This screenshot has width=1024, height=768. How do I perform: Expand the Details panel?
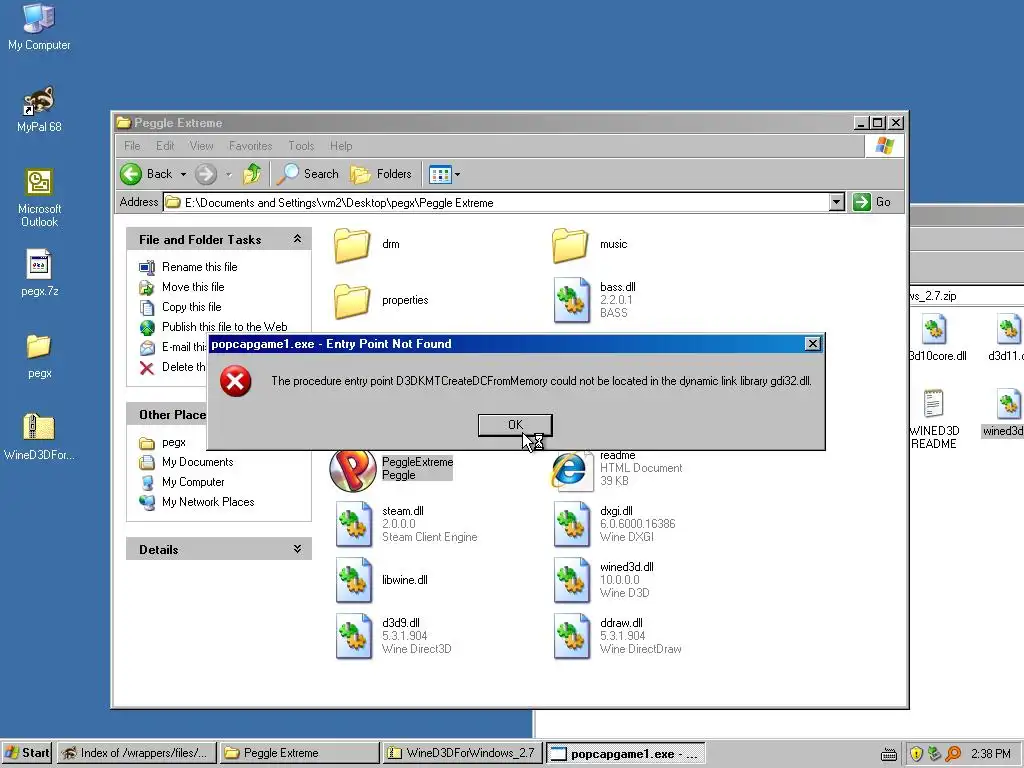click(x=297, y=549)
